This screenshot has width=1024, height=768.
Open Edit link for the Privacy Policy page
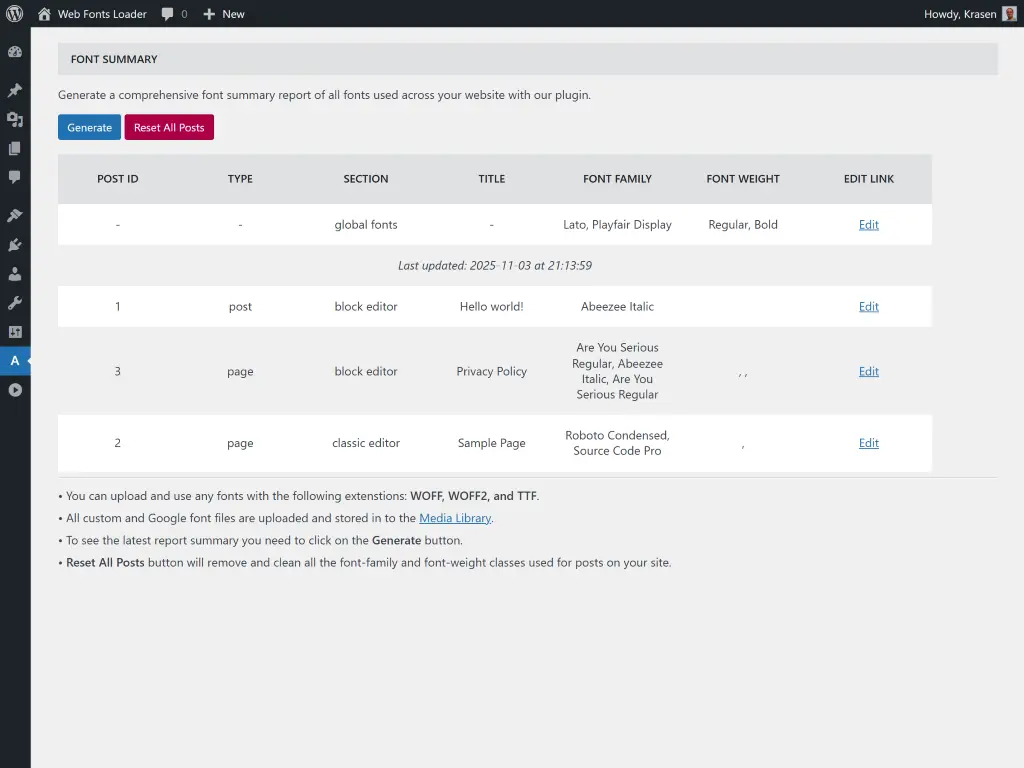click(868, 371)
